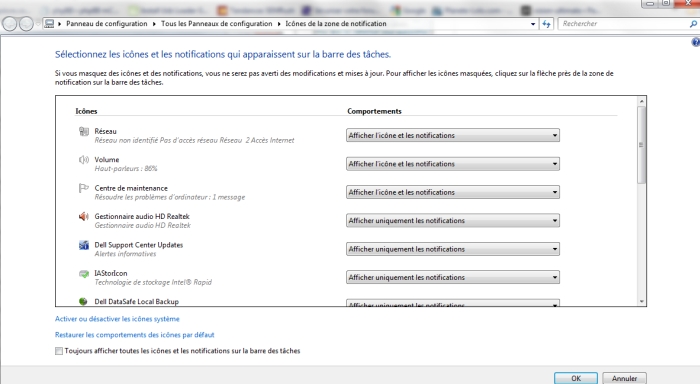Screen dimensions: 700x384
Task: Click the Alertes informatives description text
Action: click(125, 254)
